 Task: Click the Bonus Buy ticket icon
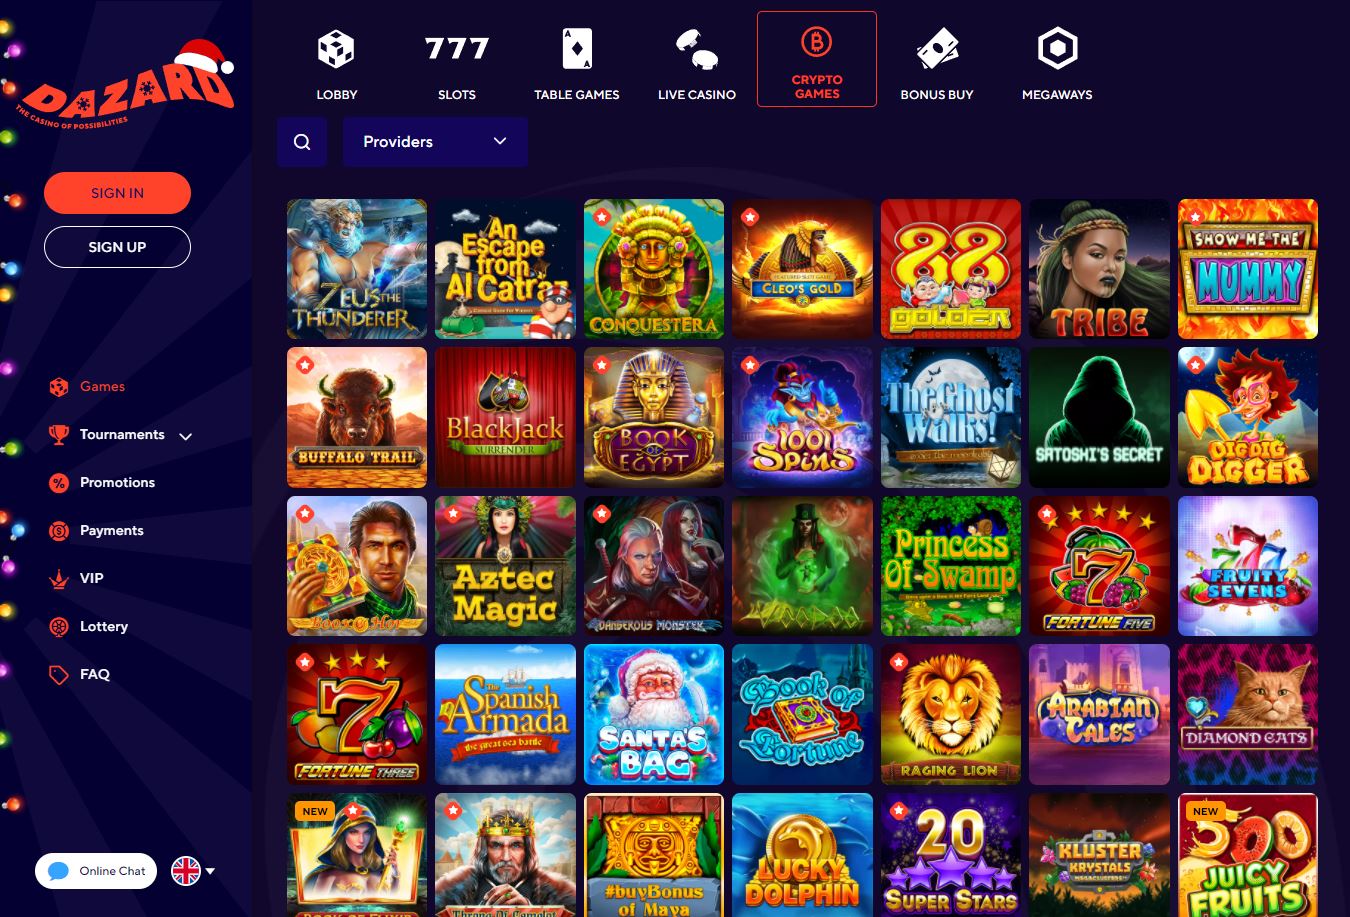pos(937,49)
